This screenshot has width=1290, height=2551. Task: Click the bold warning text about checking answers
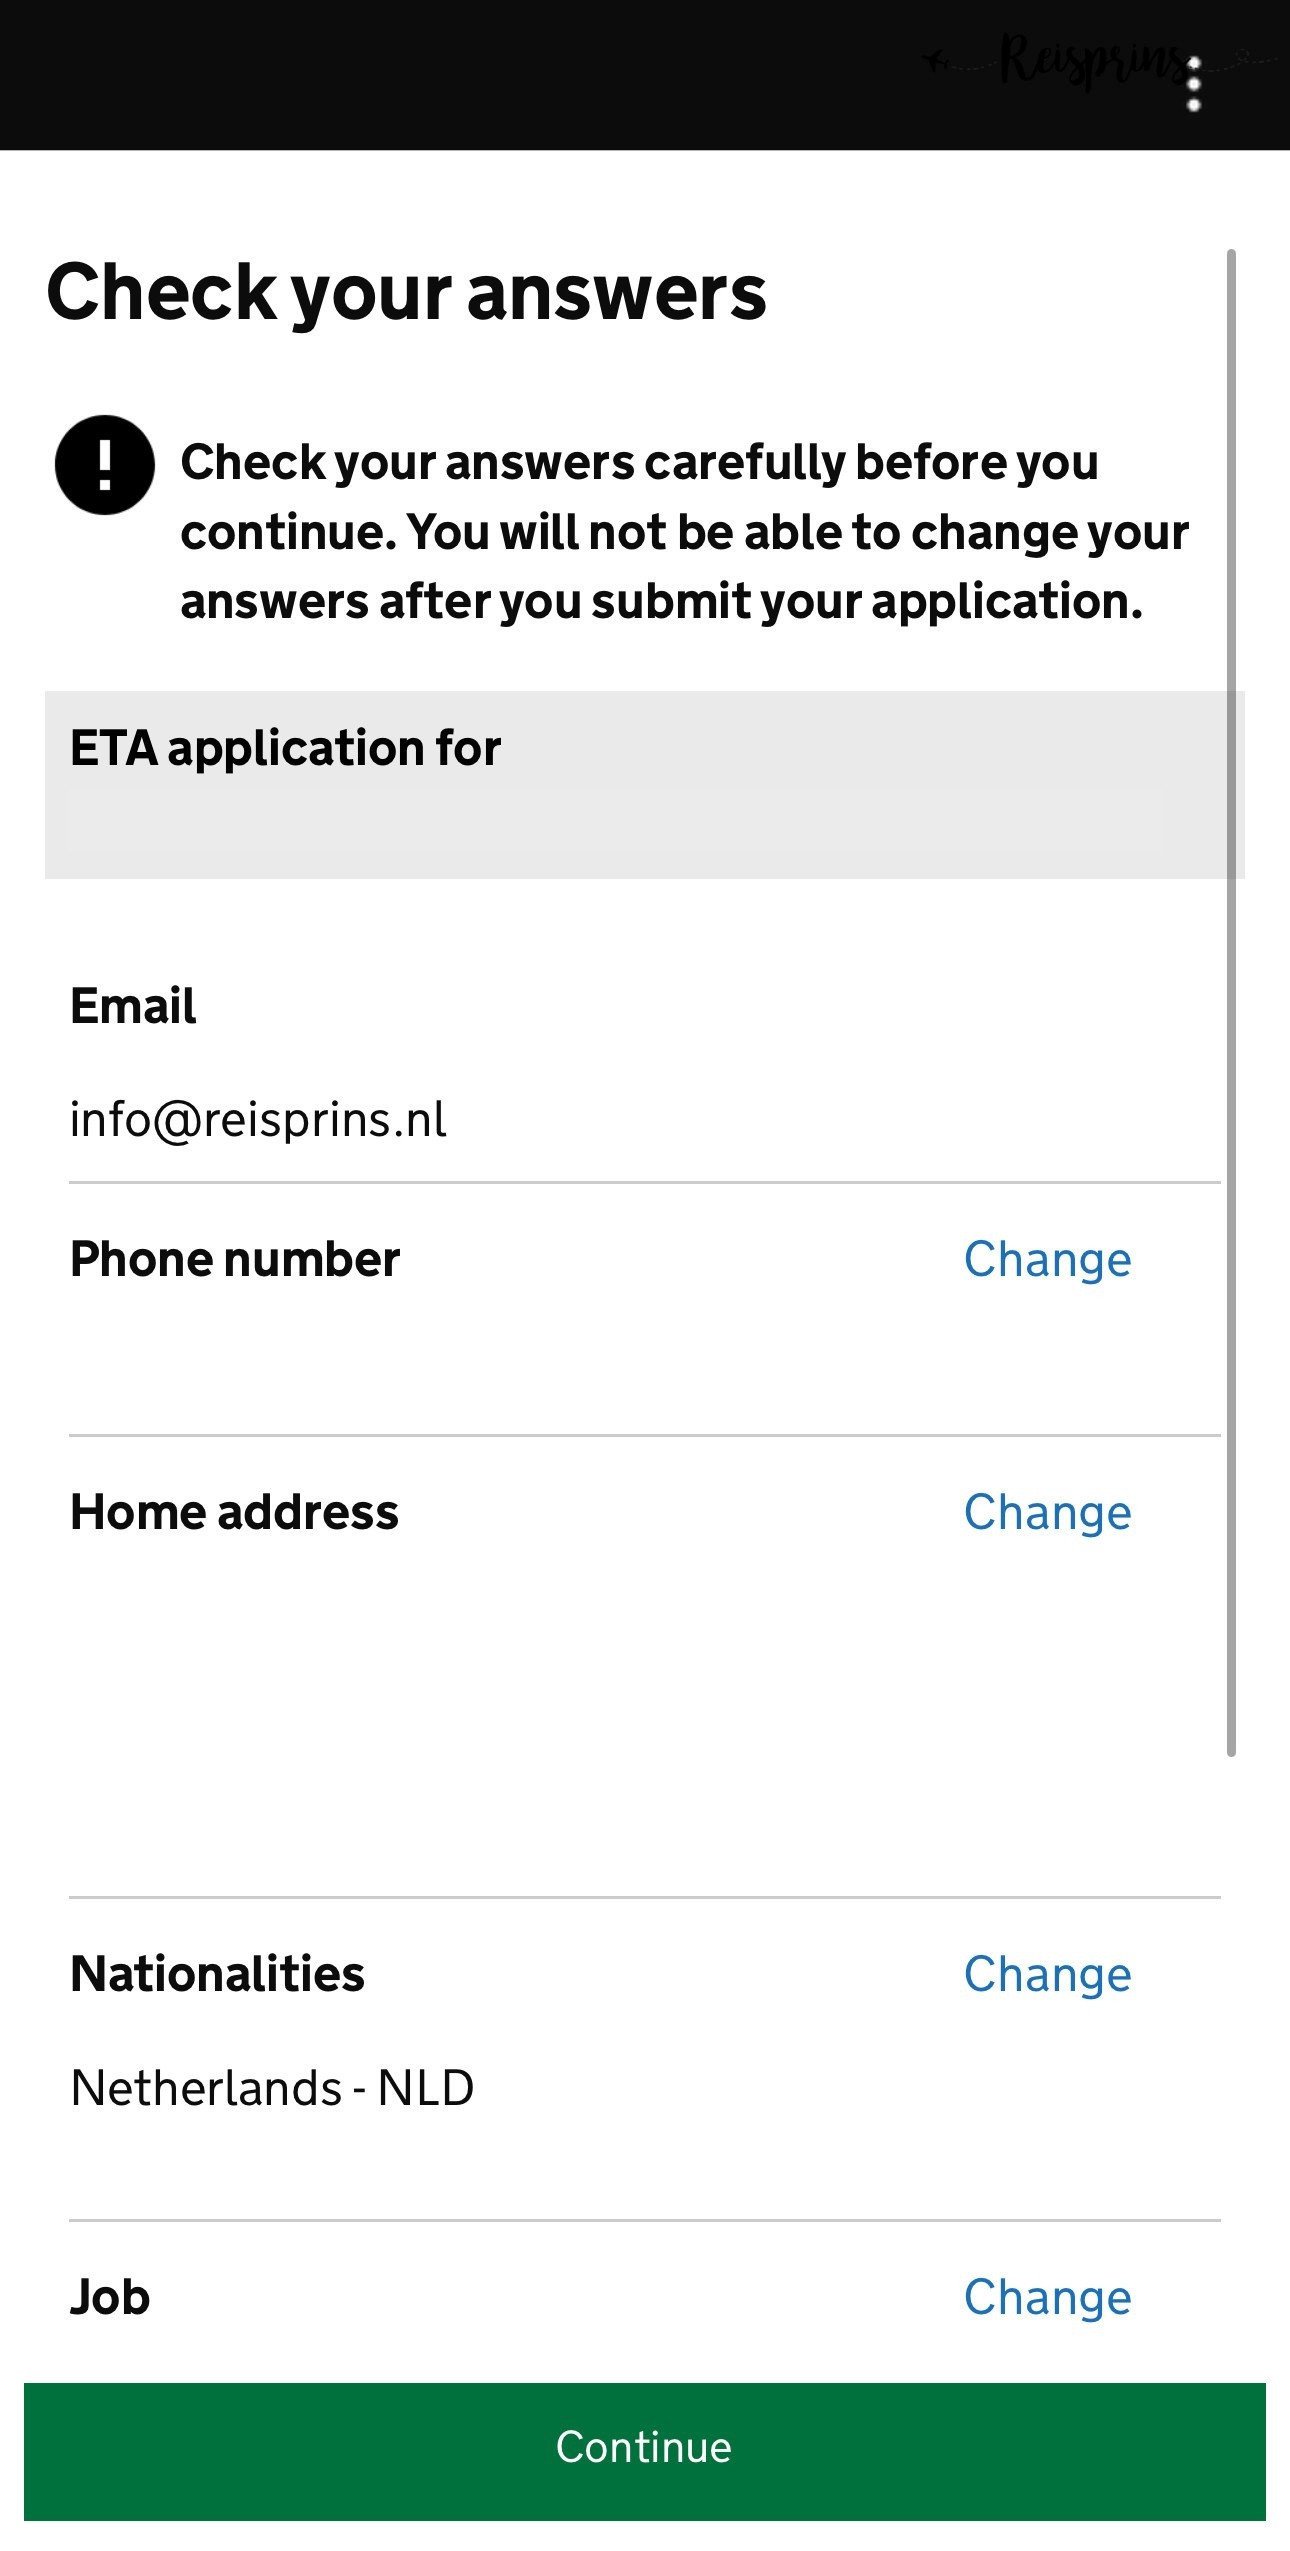point(684,531)
